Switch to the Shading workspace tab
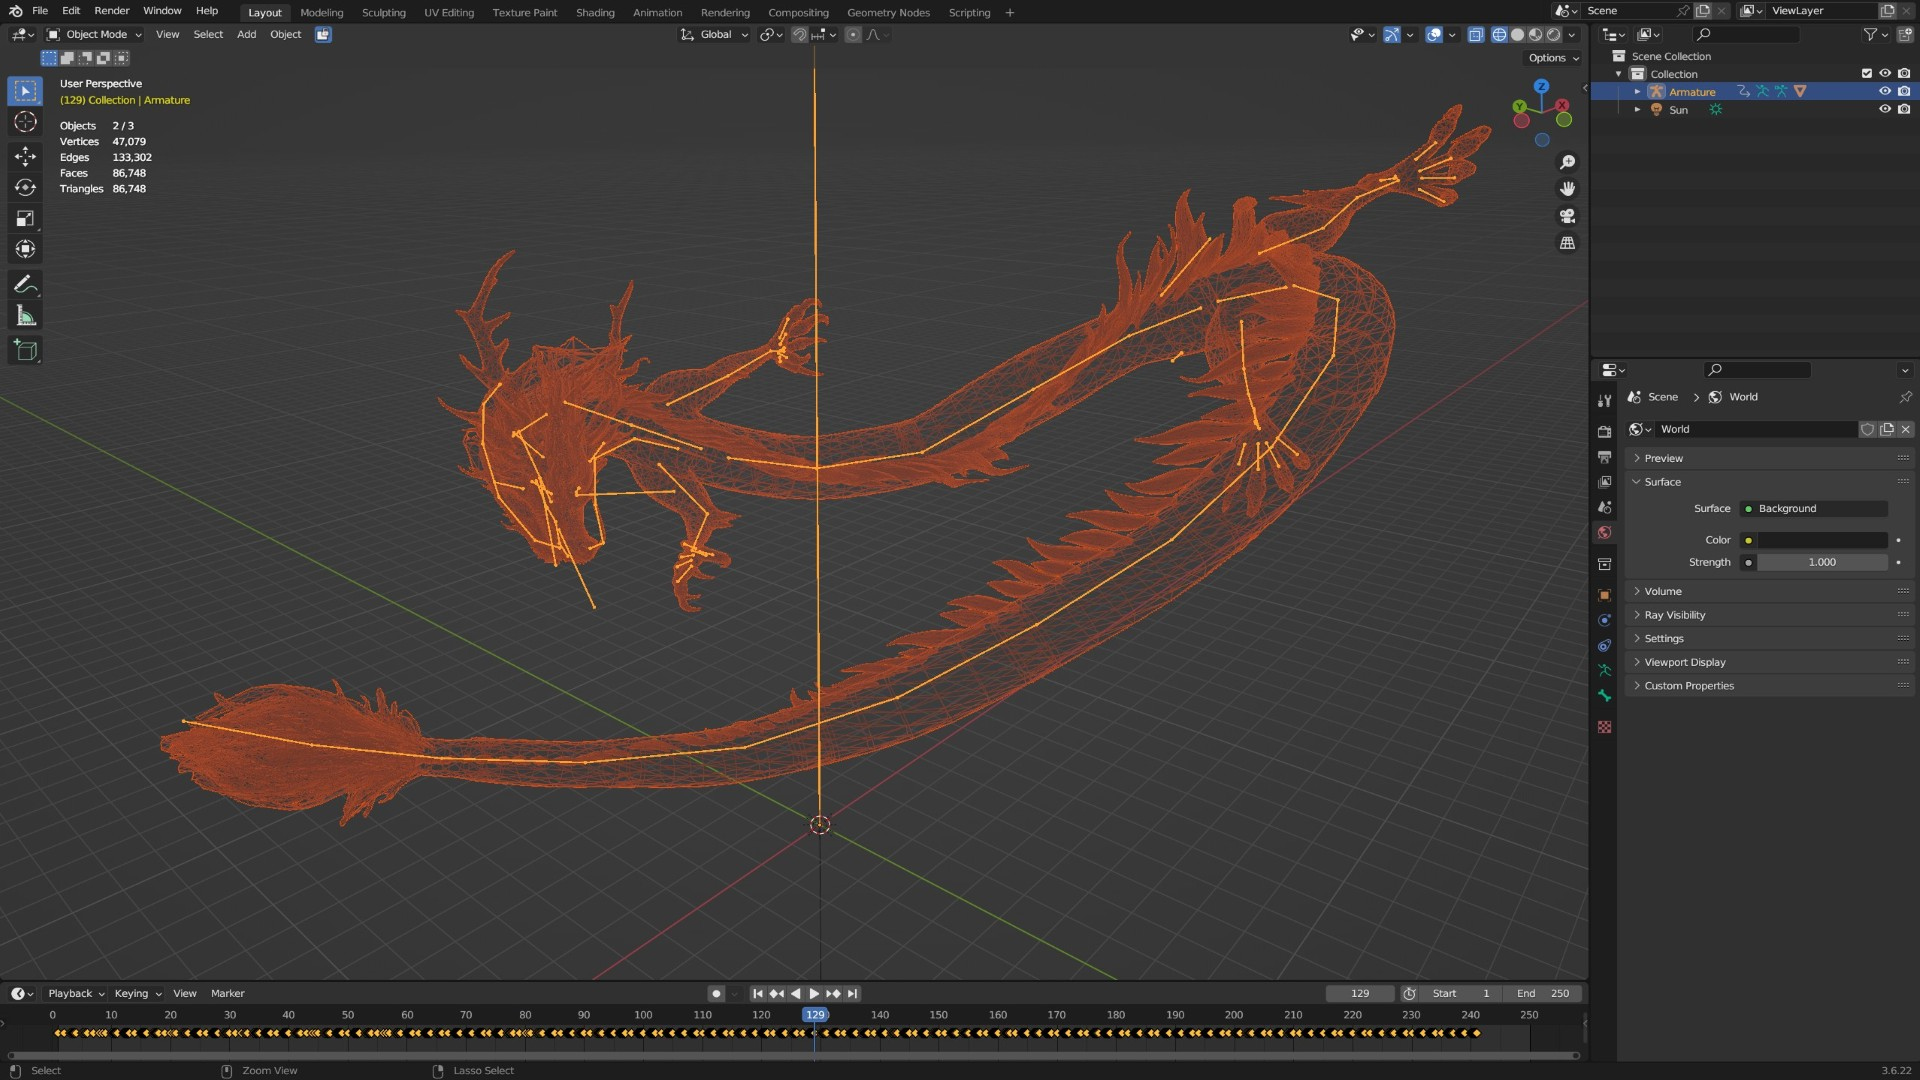This screenshot has width=1920, height=1080. point(595,12)
